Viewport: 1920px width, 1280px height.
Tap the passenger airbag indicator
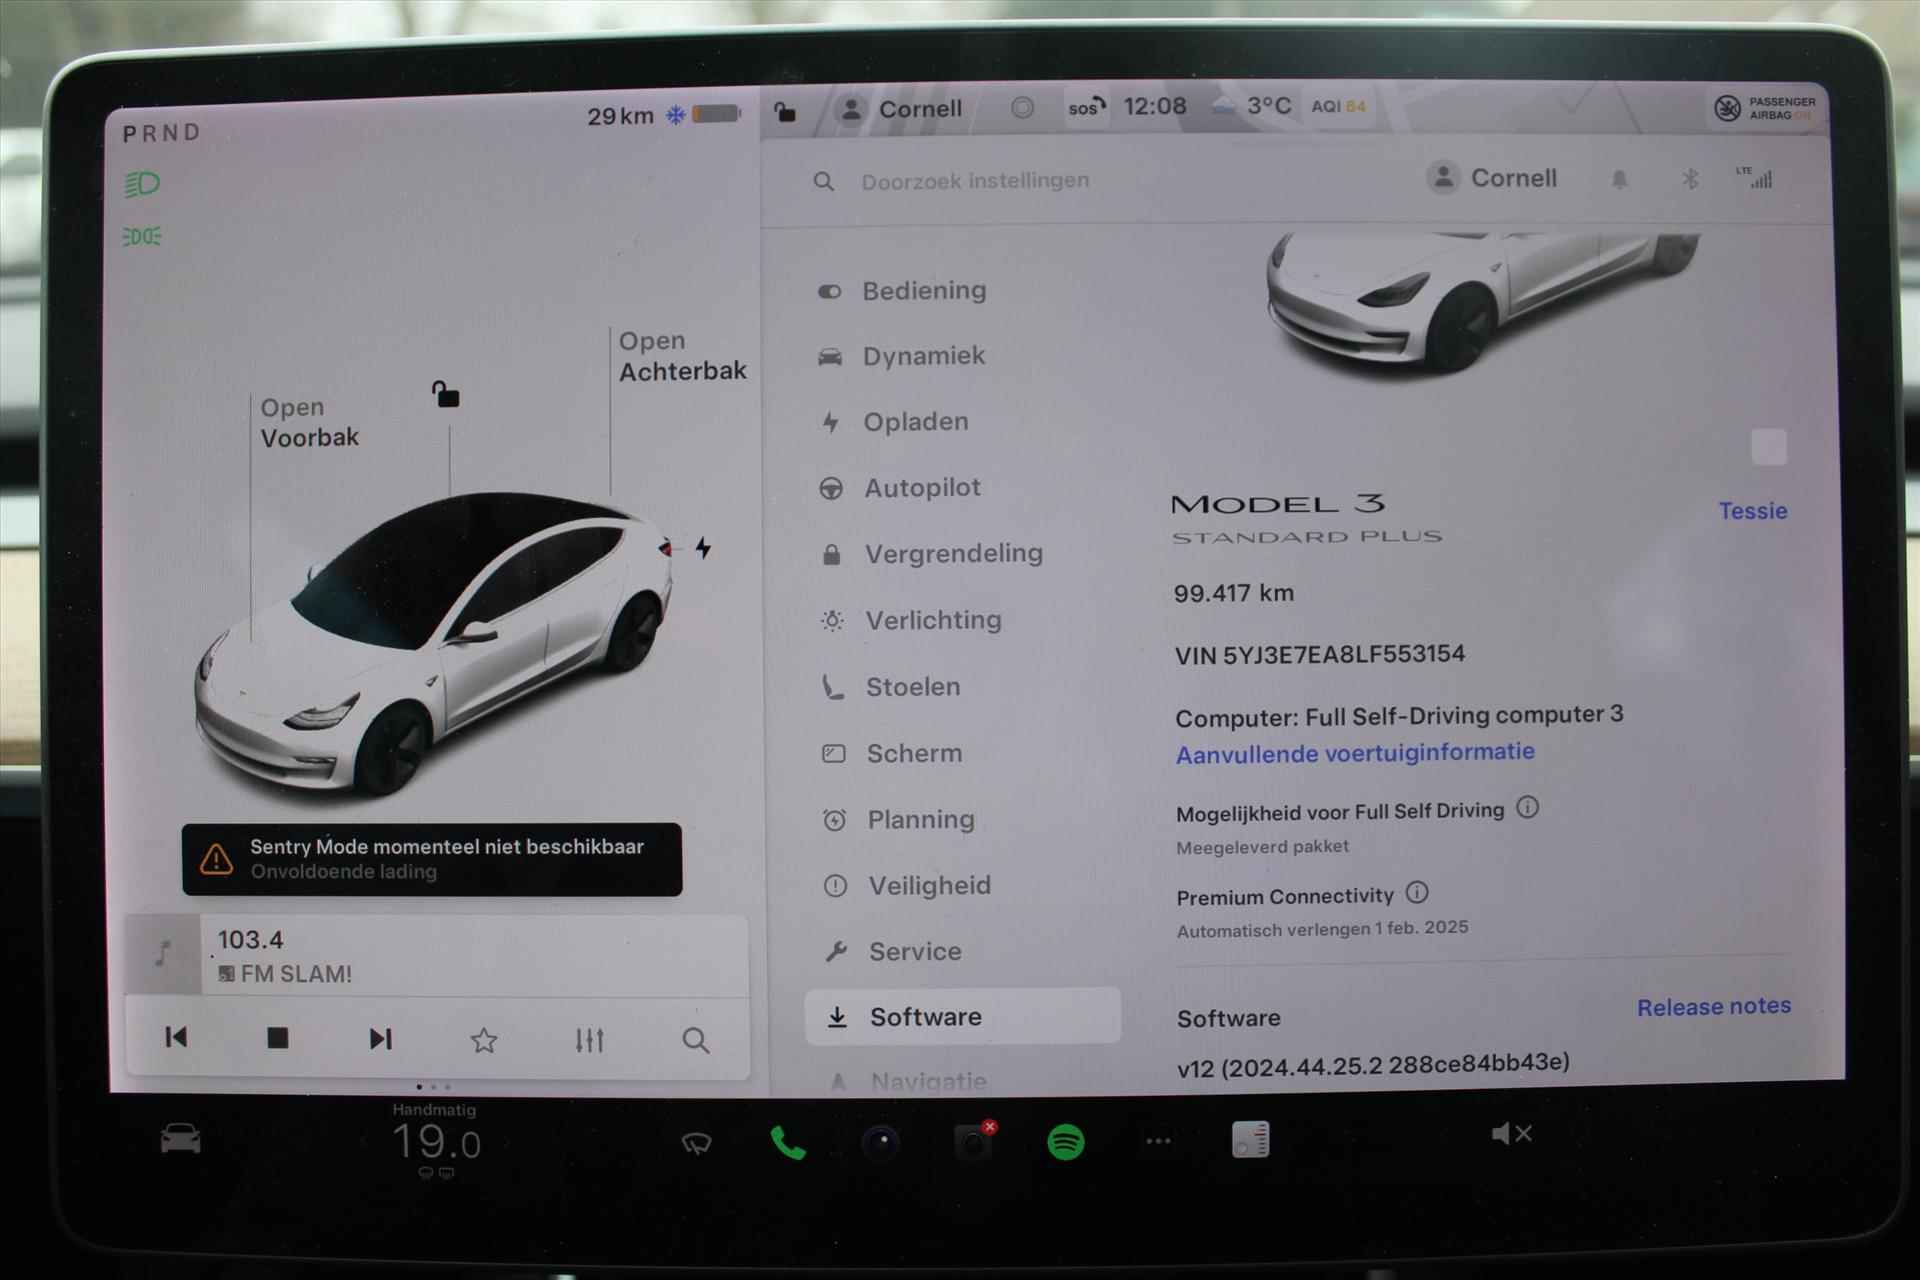(1765, 108)
